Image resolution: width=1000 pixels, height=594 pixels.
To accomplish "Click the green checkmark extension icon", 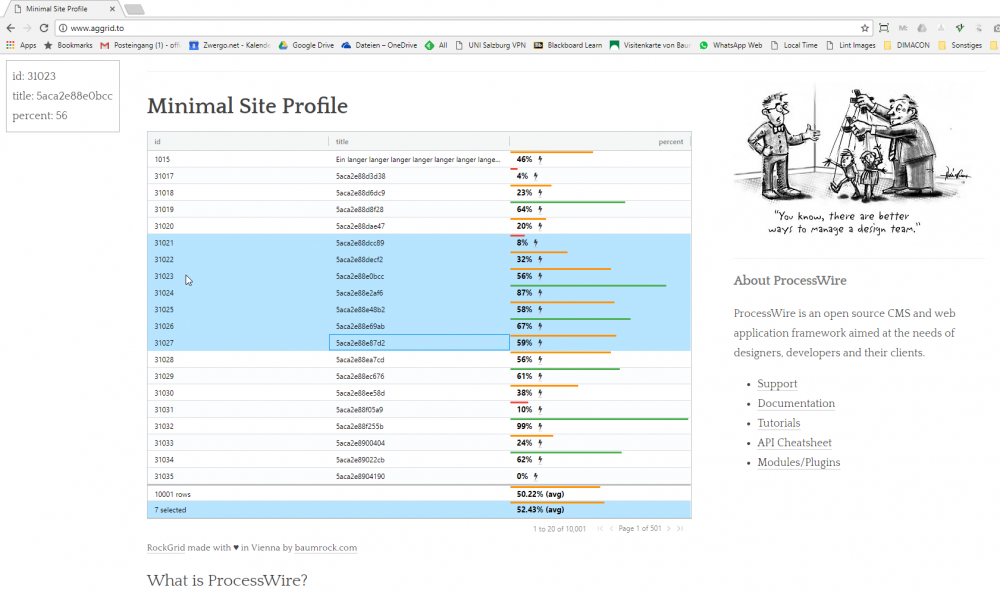I will coord(960,28).
